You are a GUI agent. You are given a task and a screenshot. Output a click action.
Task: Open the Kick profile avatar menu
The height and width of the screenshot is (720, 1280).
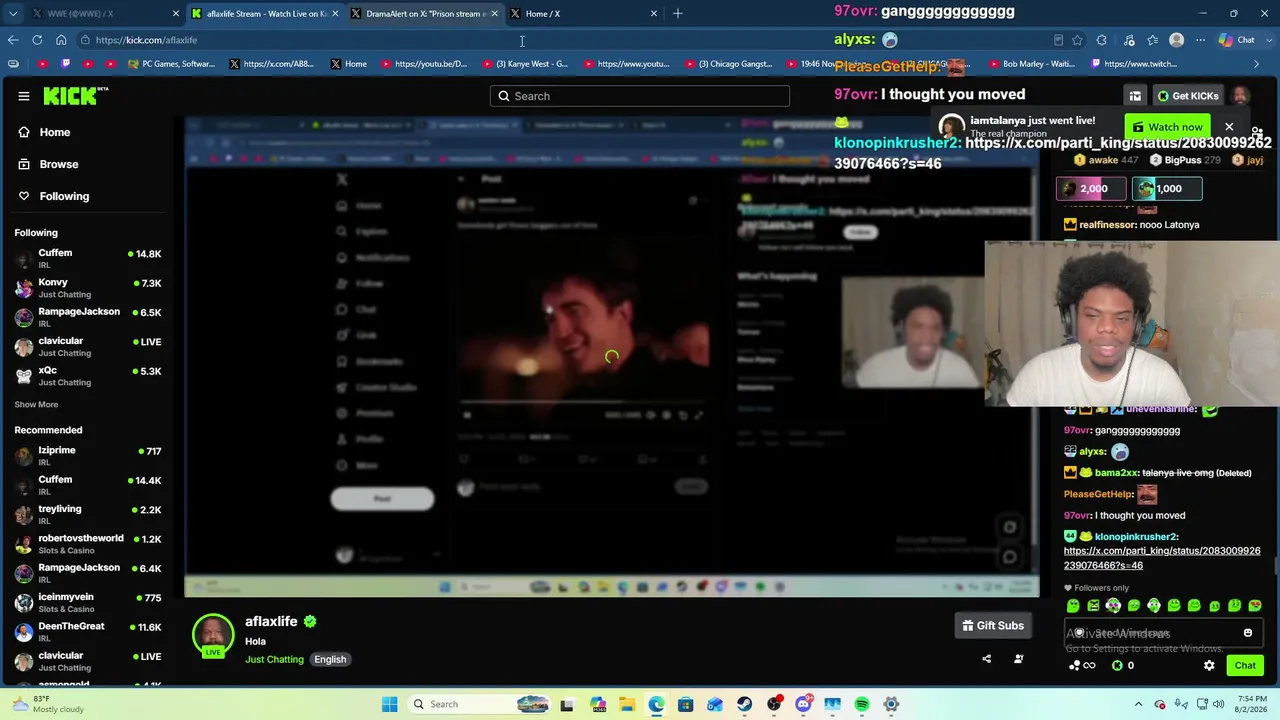(1240, 96)
